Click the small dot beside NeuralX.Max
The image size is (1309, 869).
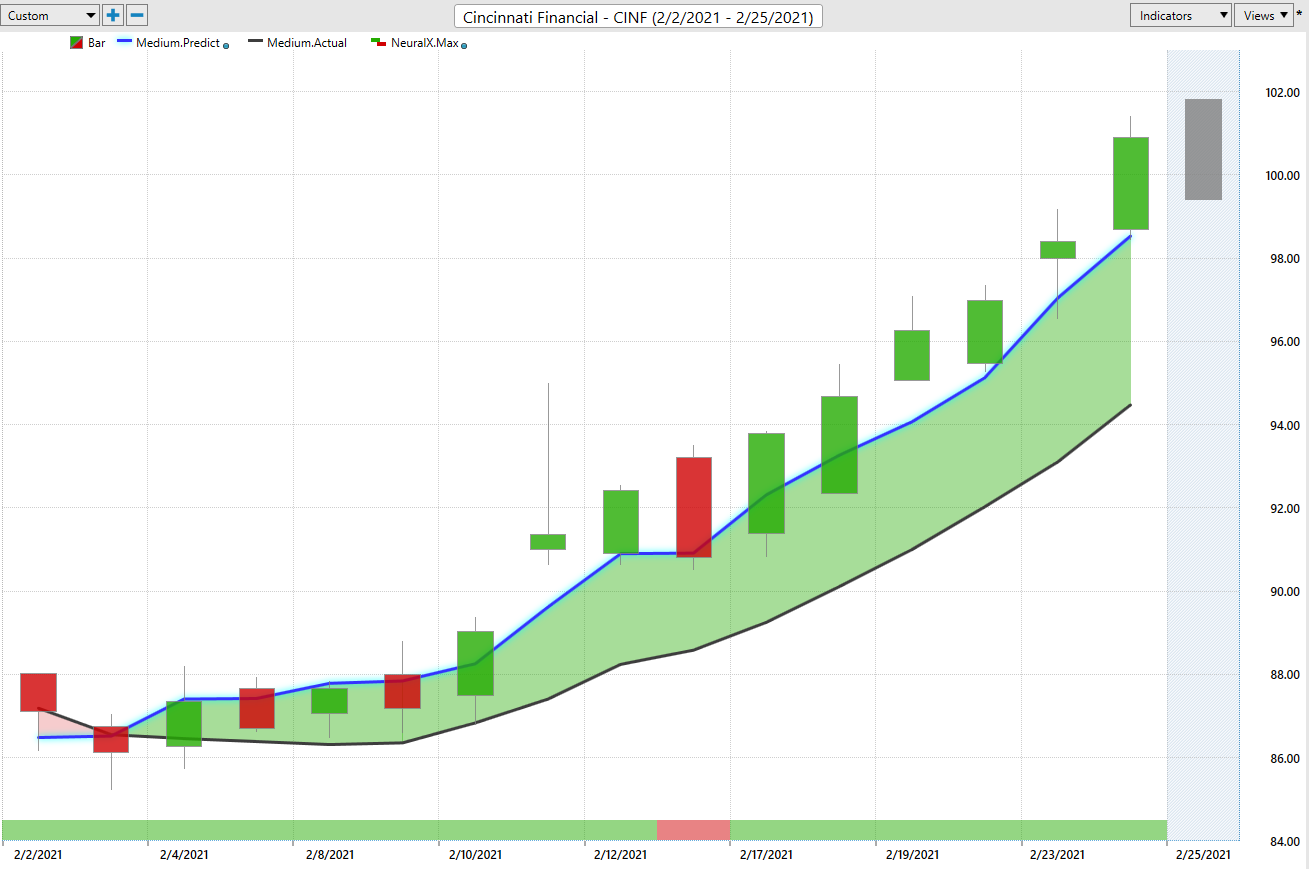[x=464, y=46]
